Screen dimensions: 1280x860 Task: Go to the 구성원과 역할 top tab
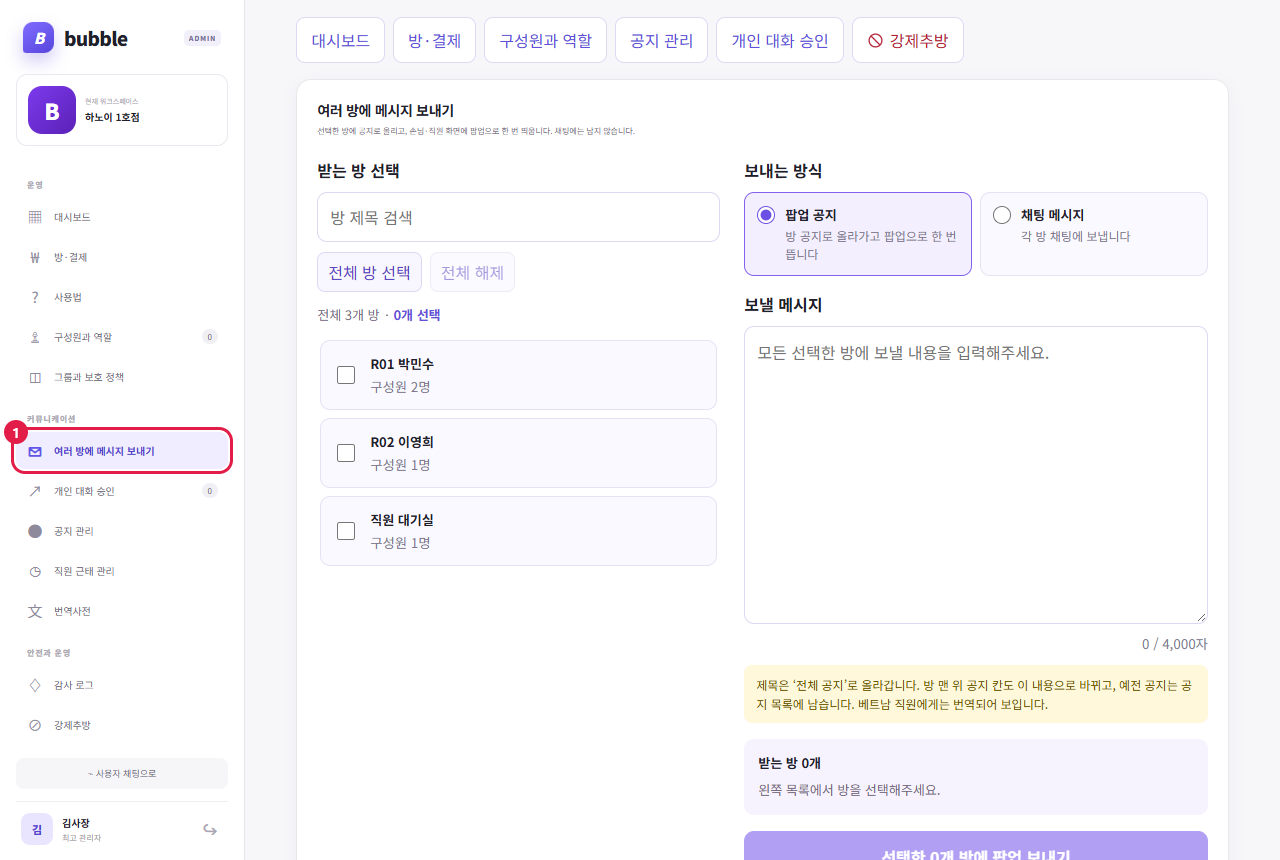point(545,40)
